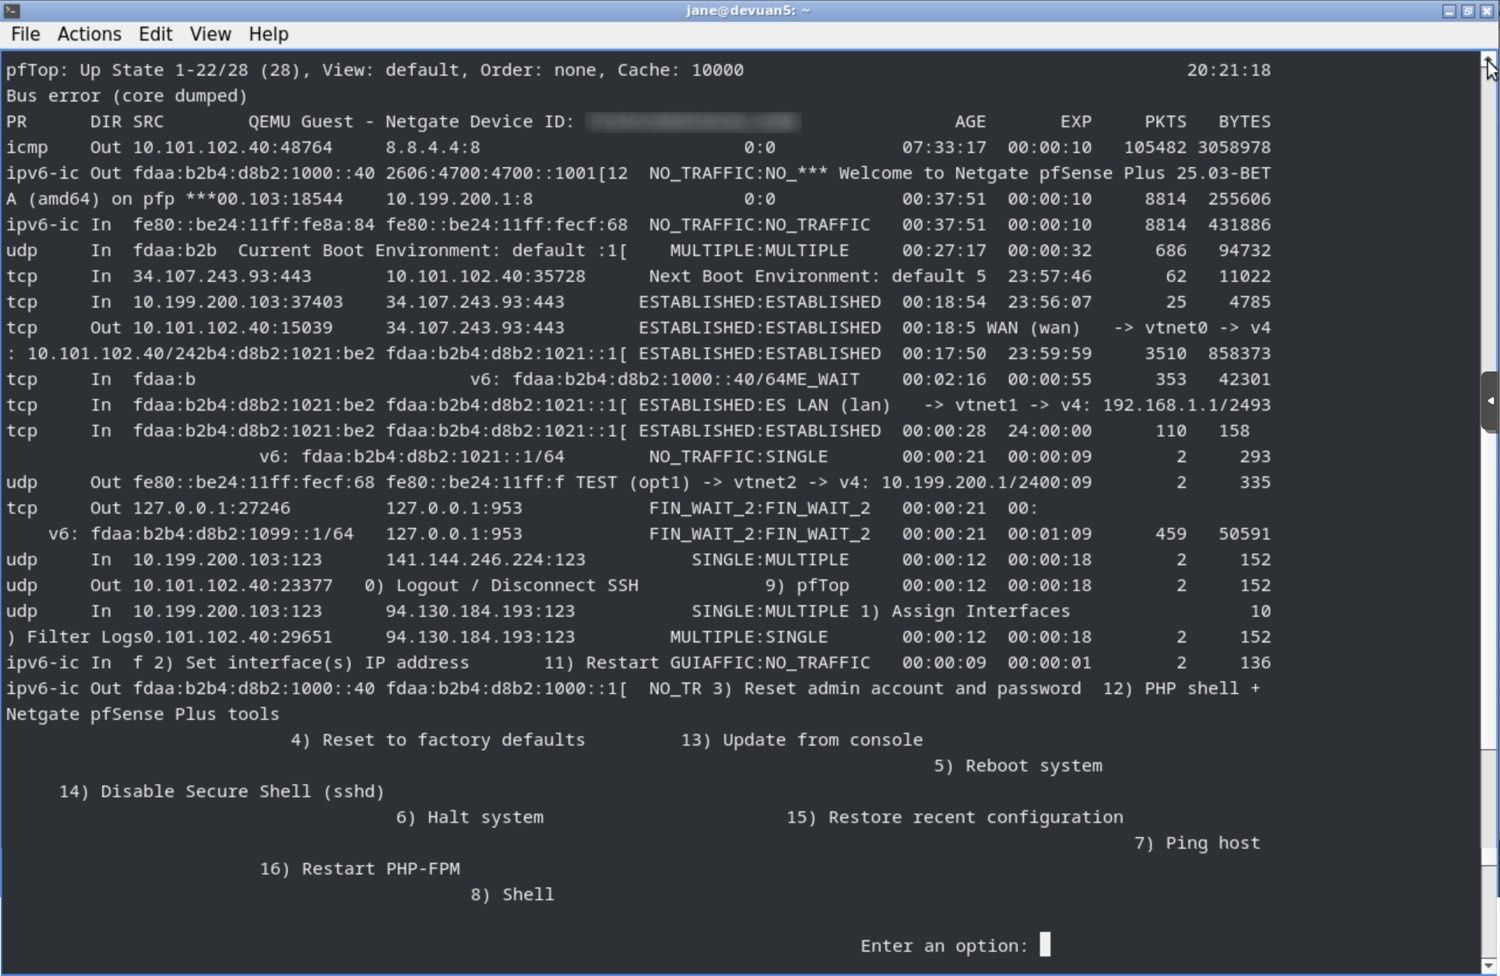
Task: Click the 'EXP' column header
Action: (x=1076, y=121)
